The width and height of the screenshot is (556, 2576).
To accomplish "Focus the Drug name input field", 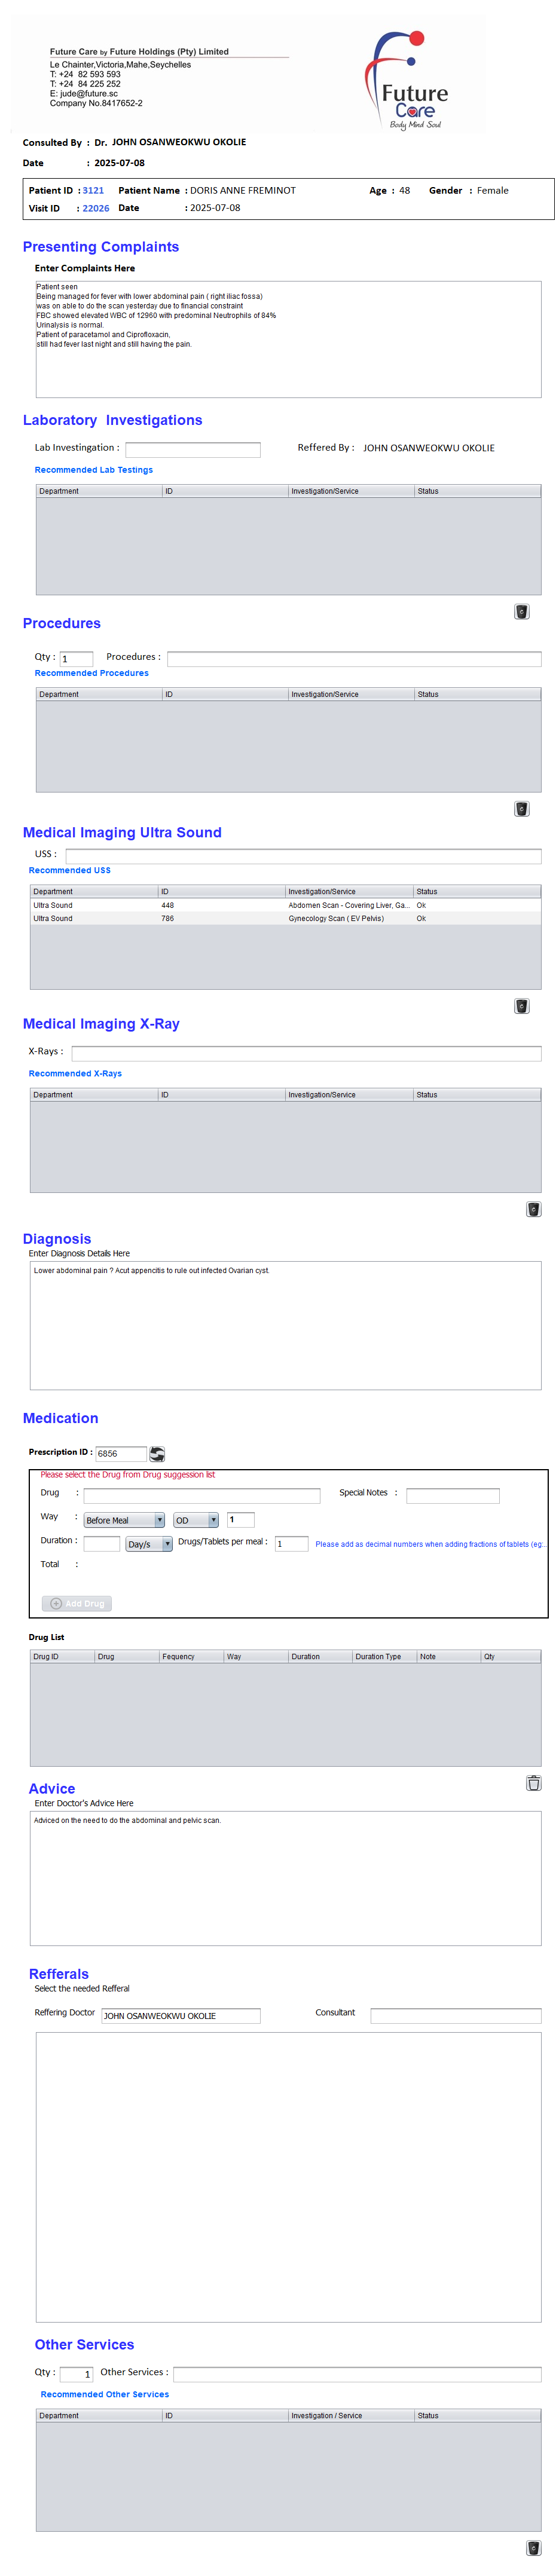I will pyautogui.click(x=201, y=1495).
